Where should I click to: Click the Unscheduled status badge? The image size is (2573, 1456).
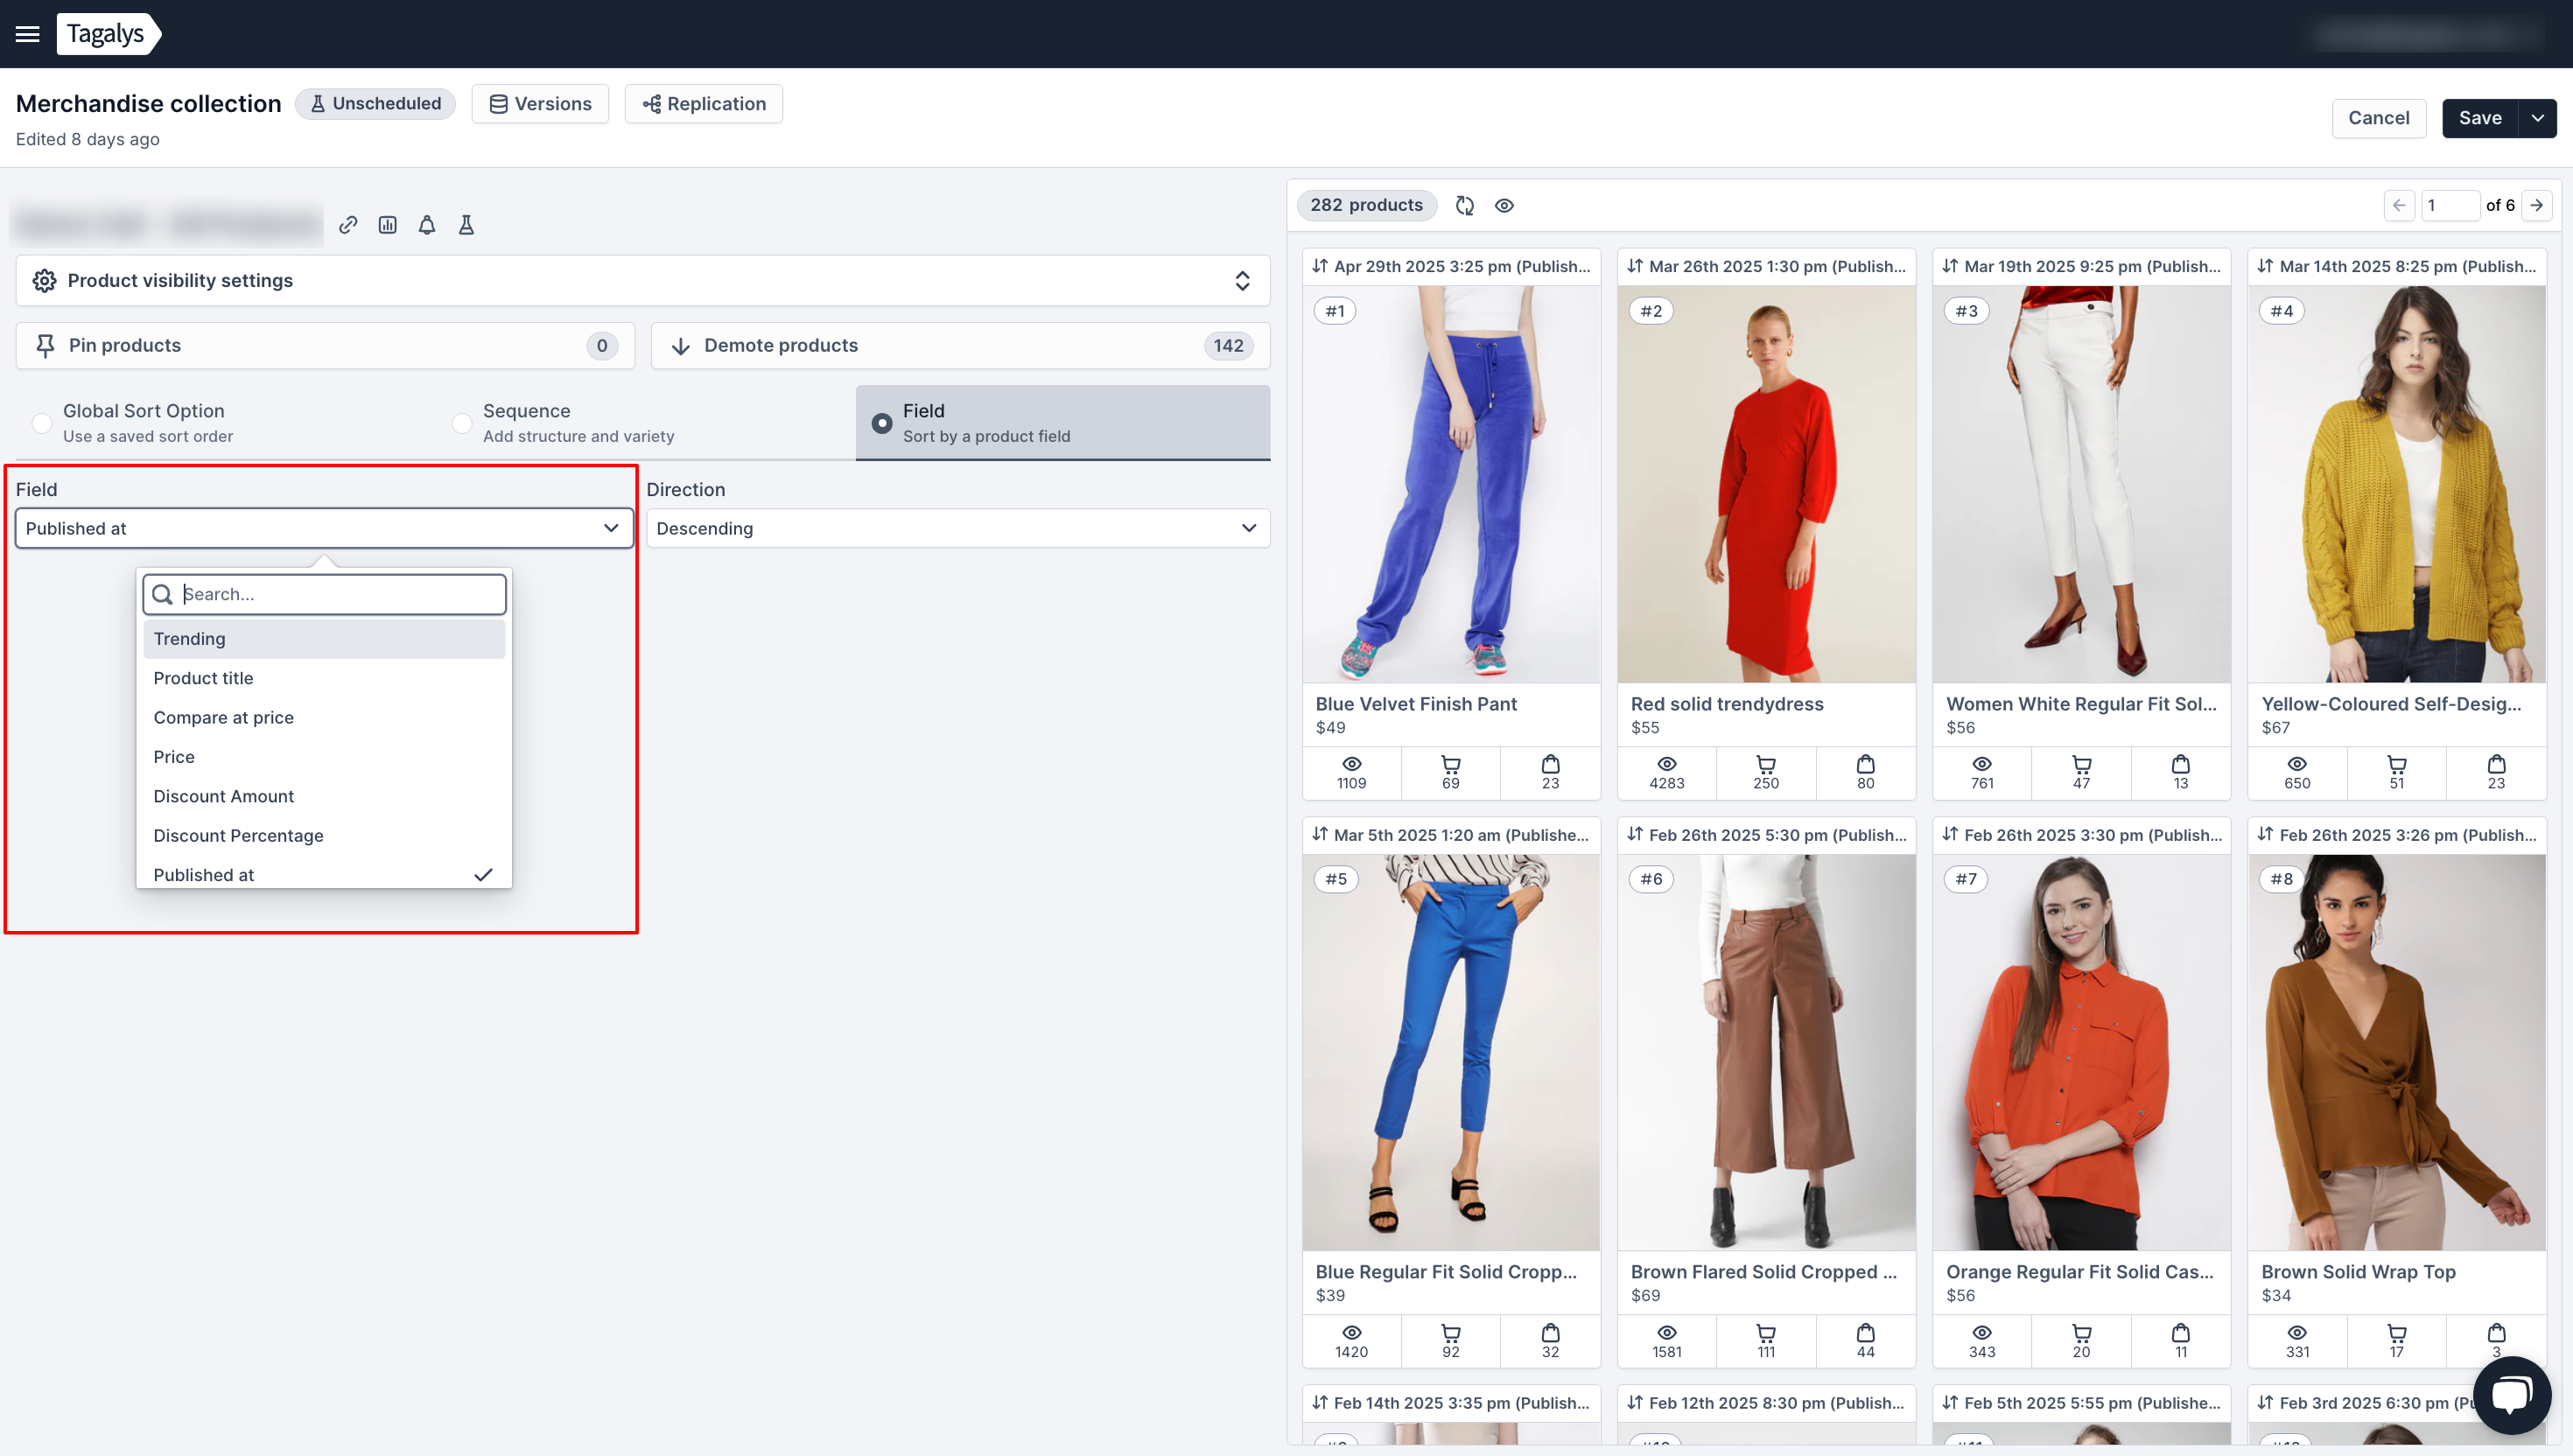click(375, 104)
